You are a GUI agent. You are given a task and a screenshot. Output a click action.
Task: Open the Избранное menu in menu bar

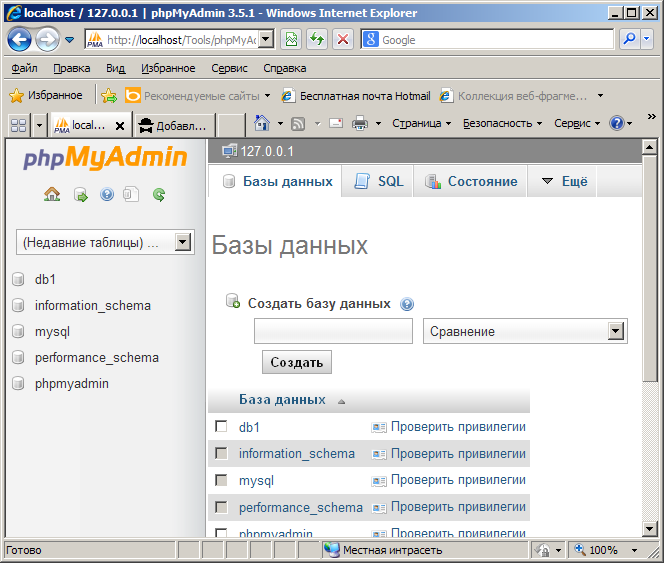(168, 68)
